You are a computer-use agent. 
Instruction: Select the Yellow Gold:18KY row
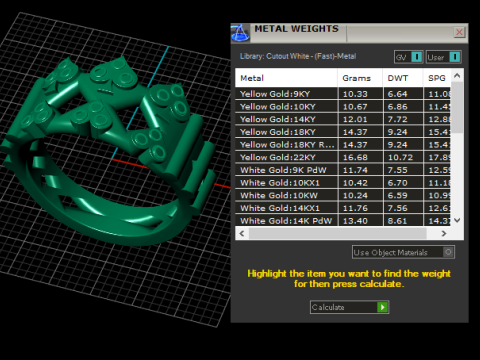(x=343, y=132)
